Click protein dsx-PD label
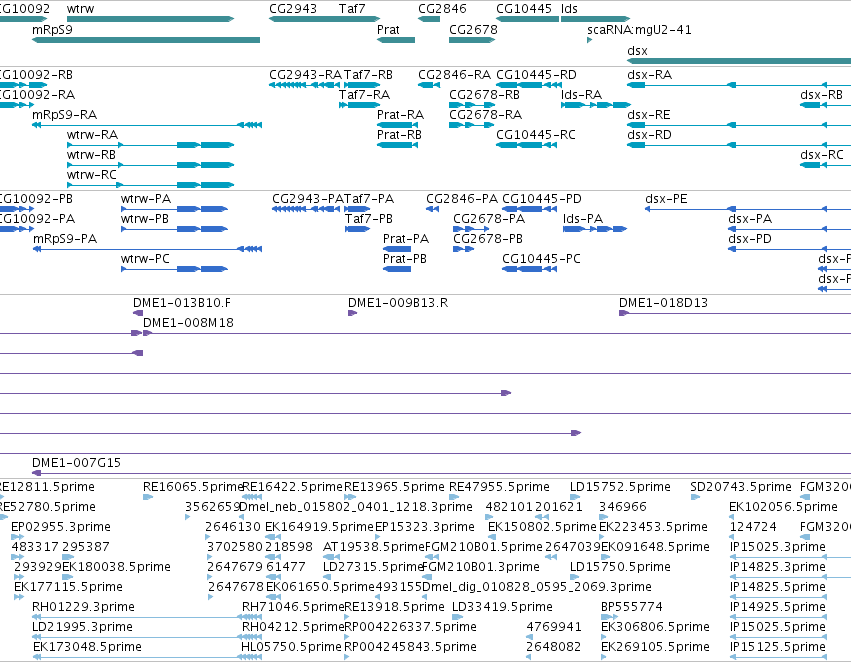This screenshot has width=851, height=662. 750,239
